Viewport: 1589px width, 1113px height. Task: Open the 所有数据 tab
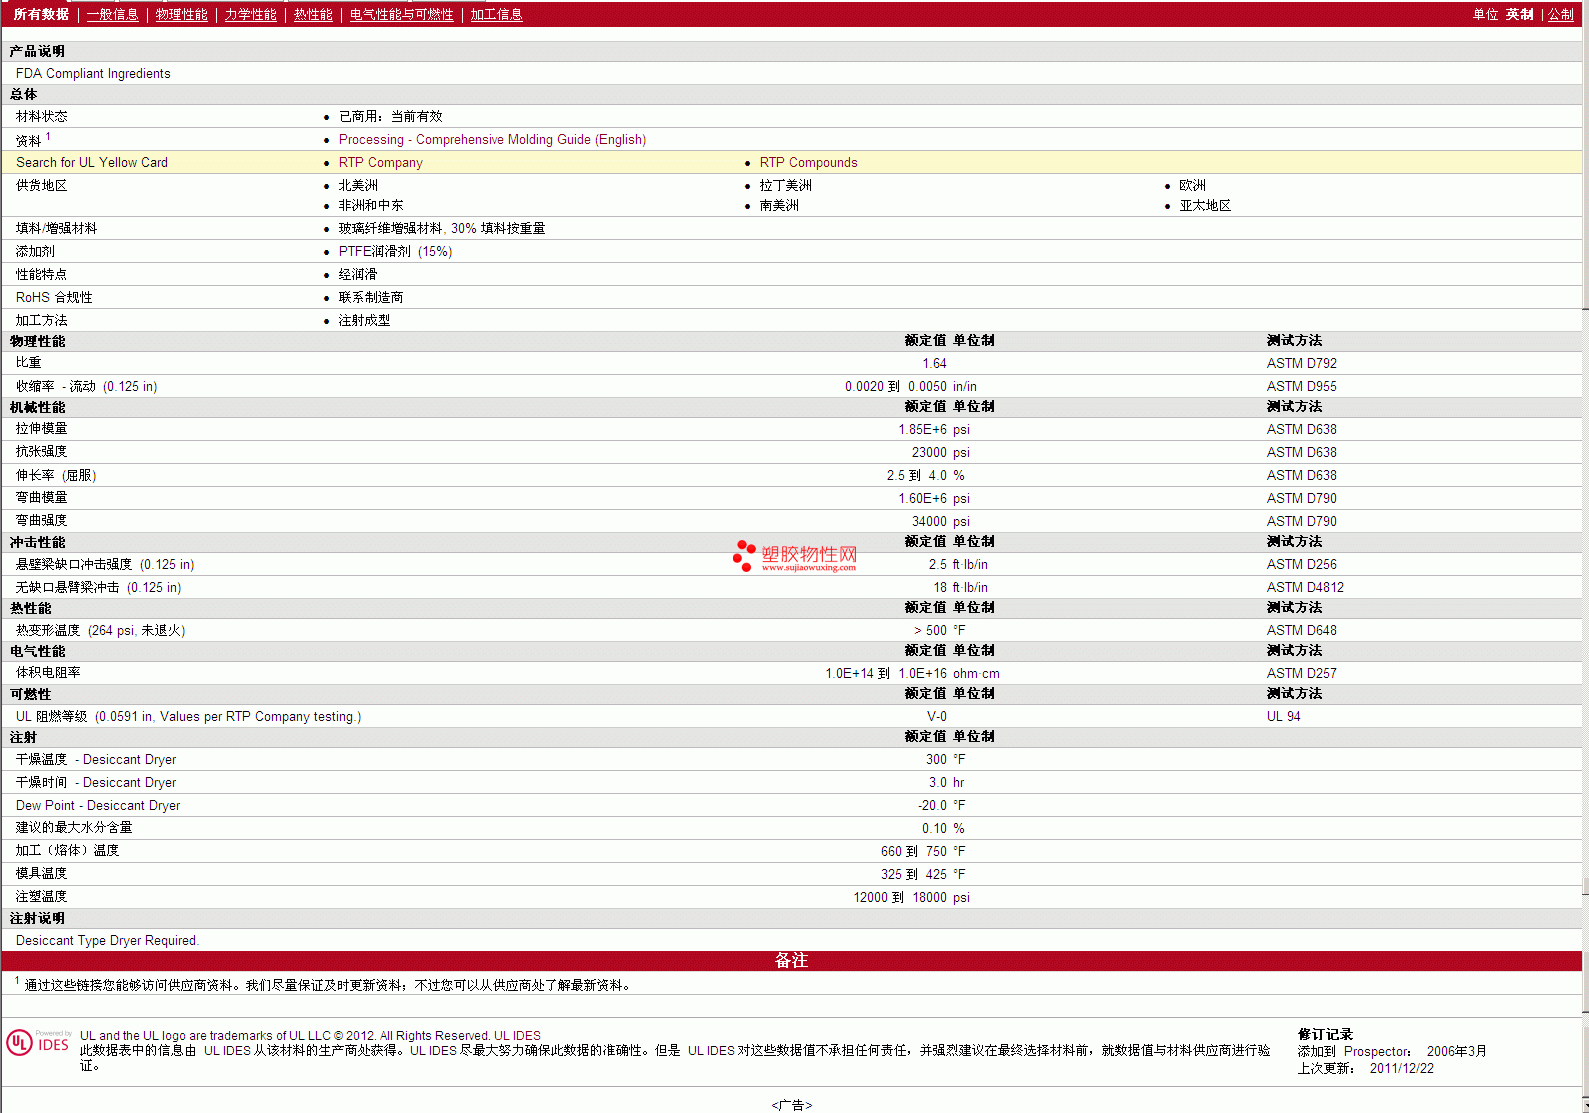pos(41,14)
